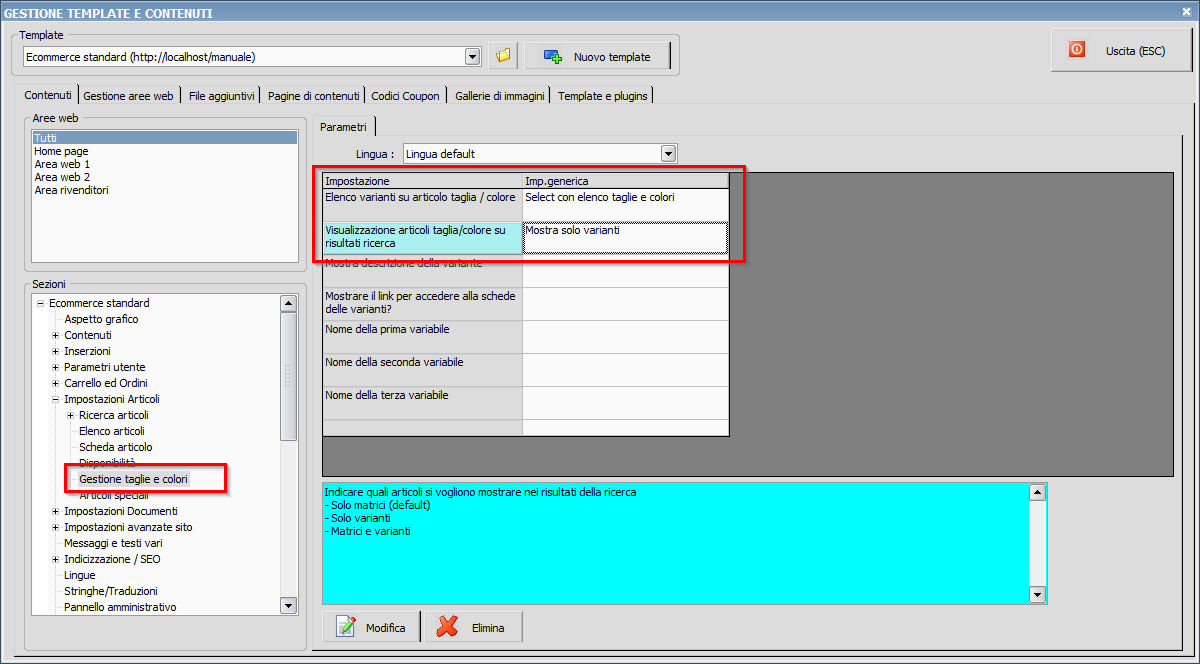Image resolution: width=1200 pixels, height=664 pixels.
Task: Select Tutti in the Aree web list
Action: [165, 138]
